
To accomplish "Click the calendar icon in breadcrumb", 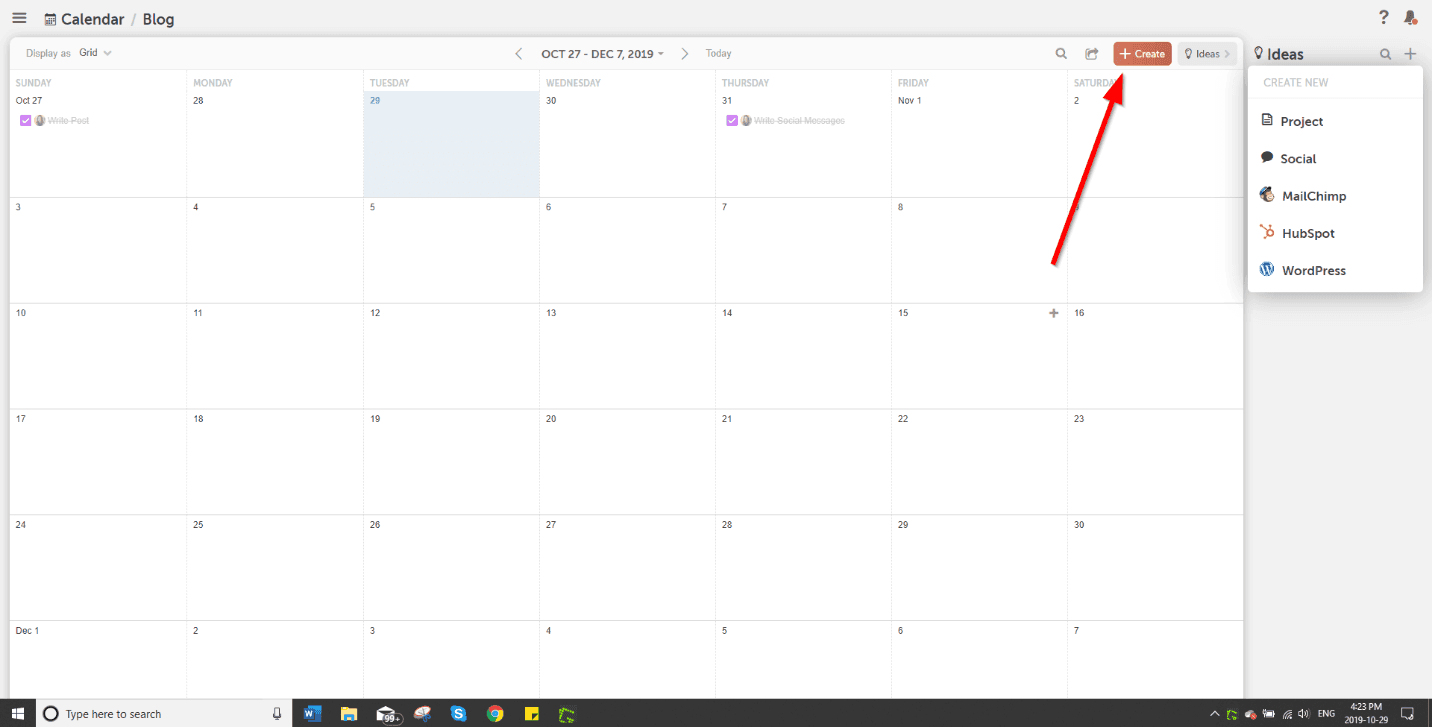I will pos(50,19).
